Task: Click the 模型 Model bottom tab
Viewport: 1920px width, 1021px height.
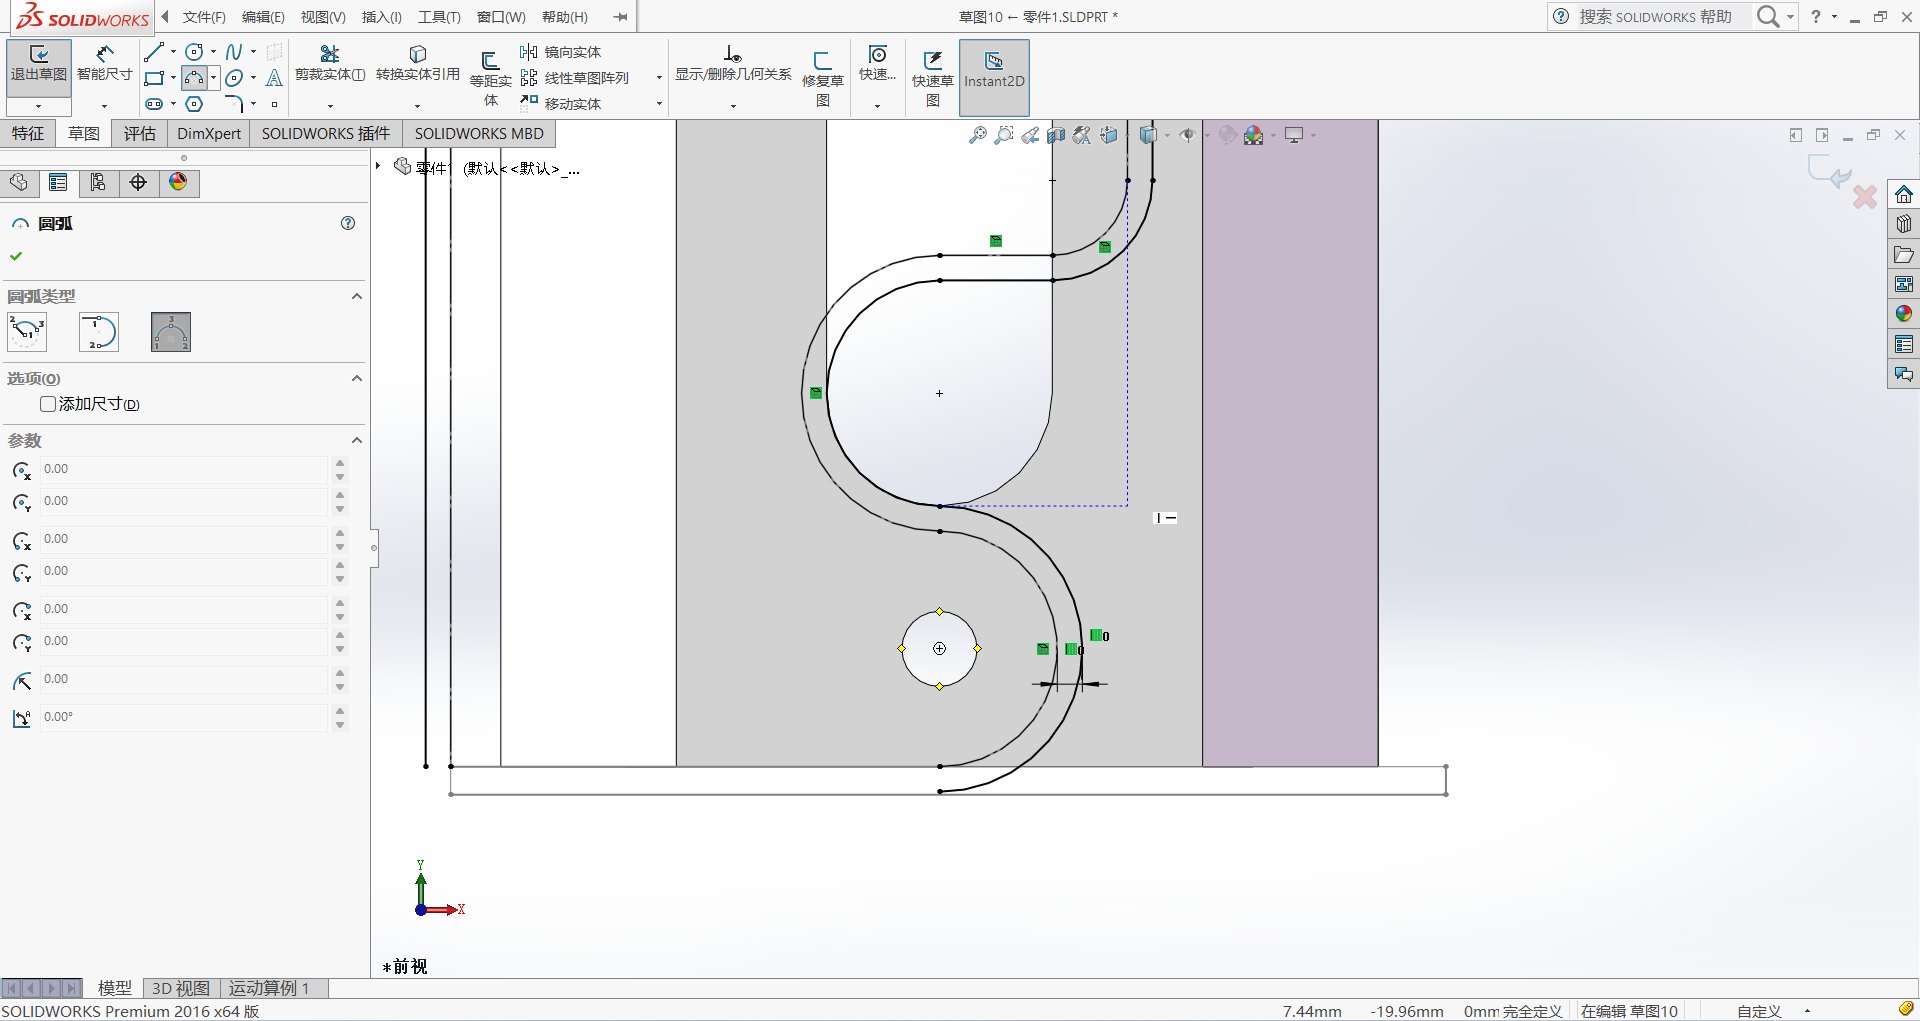Action: click(114, 988)
